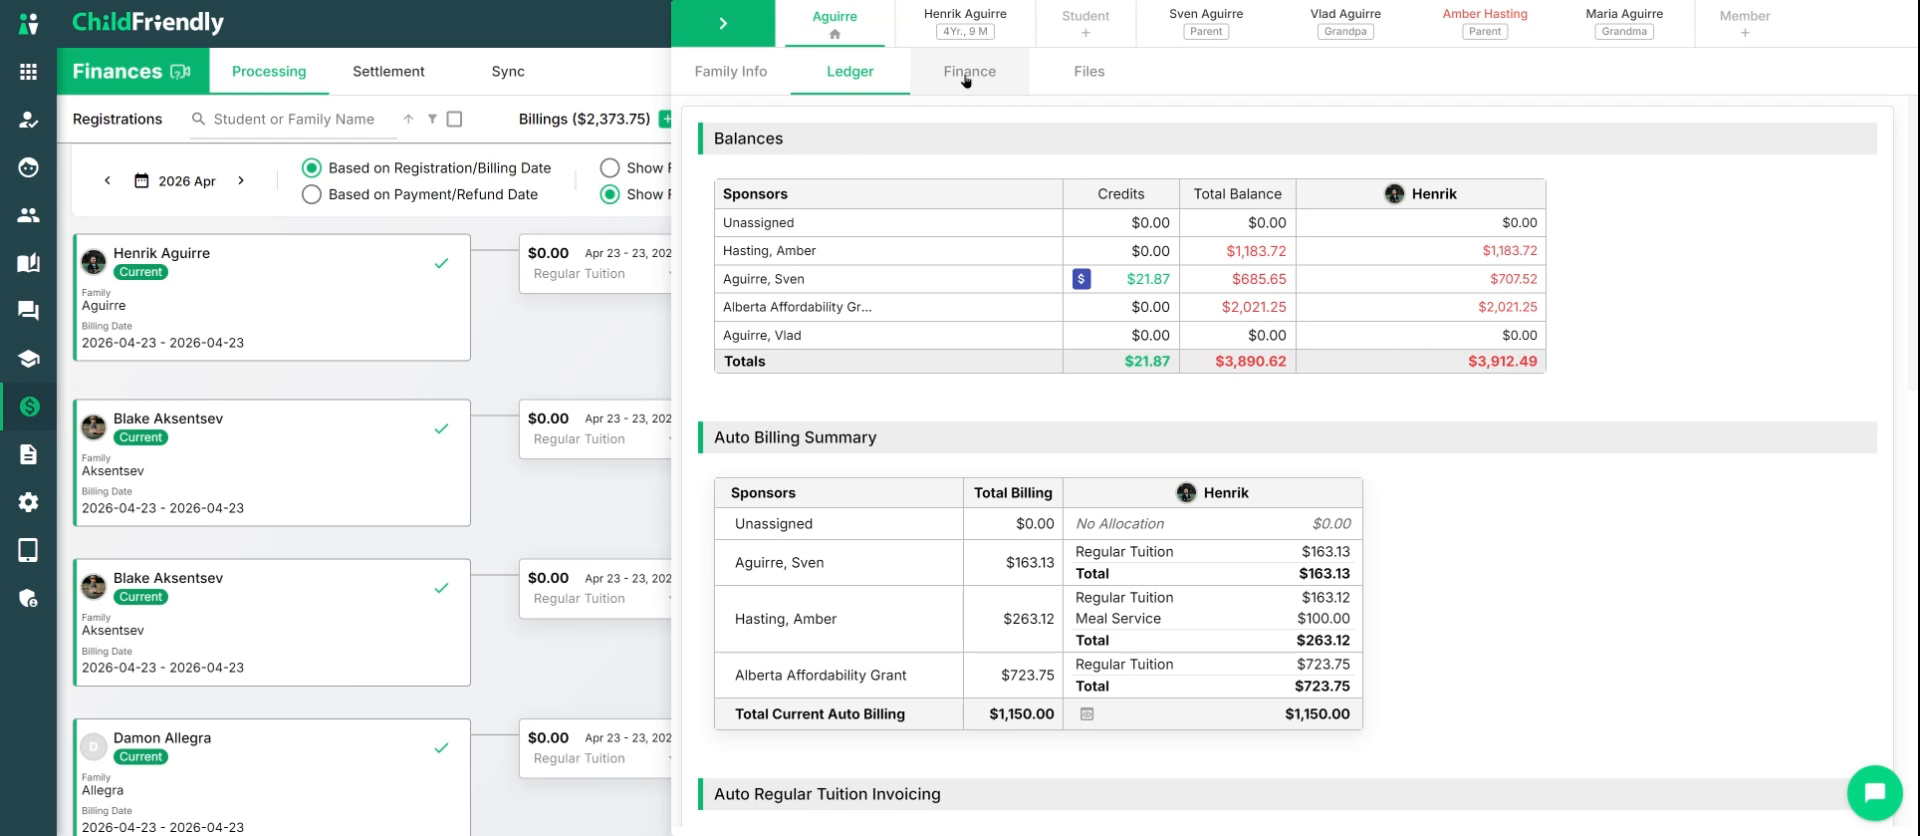This screenshot has height=836, width=1920.
Task: Click the Damon Allegra registration card name
Action: [162, 738]
